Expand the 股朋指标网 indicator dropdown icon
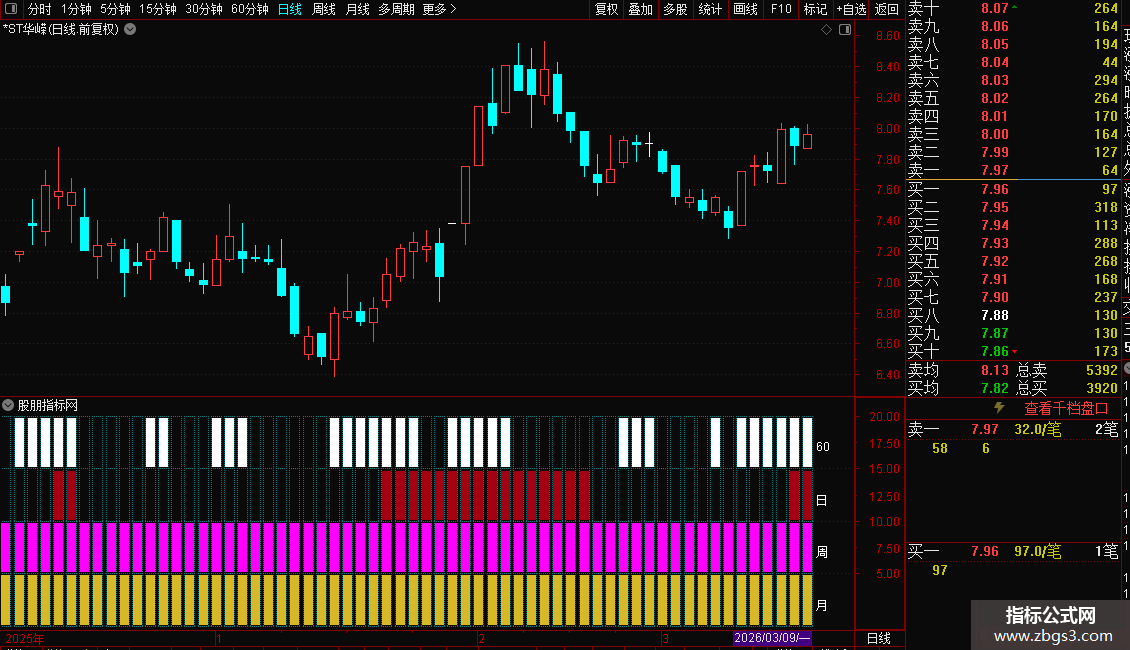 [8, 405]
